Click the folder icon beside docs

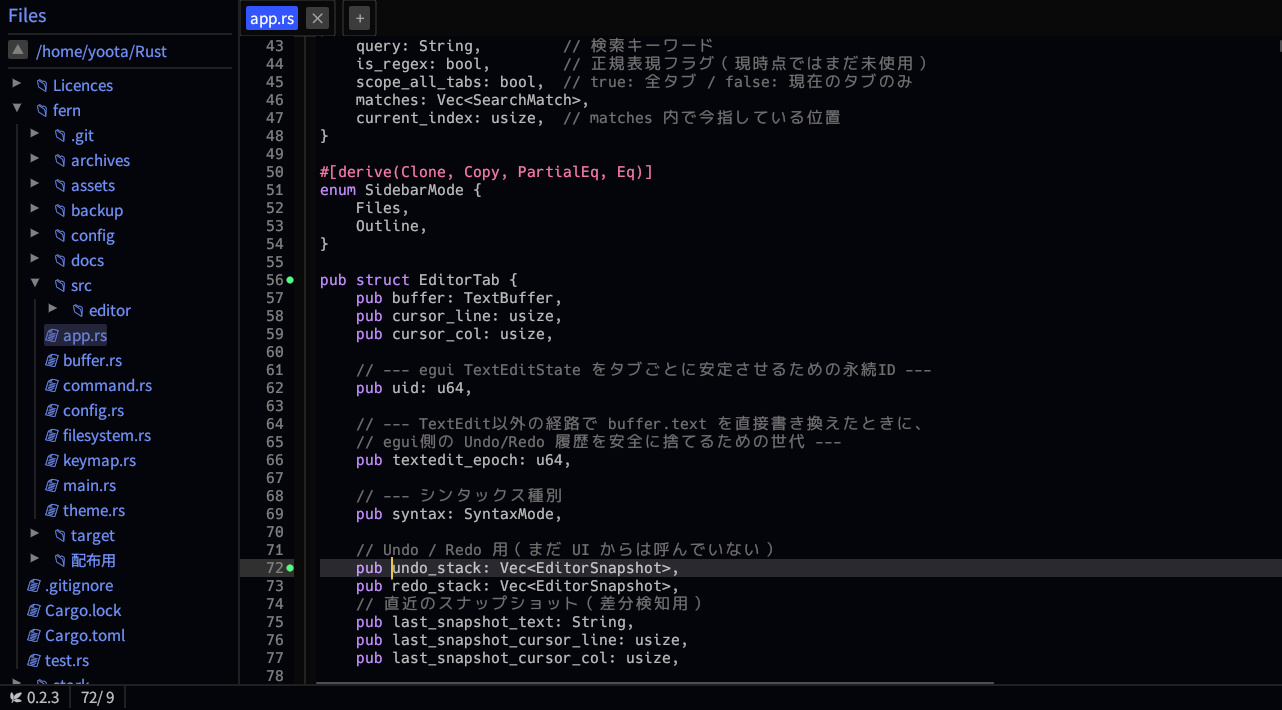60,261
